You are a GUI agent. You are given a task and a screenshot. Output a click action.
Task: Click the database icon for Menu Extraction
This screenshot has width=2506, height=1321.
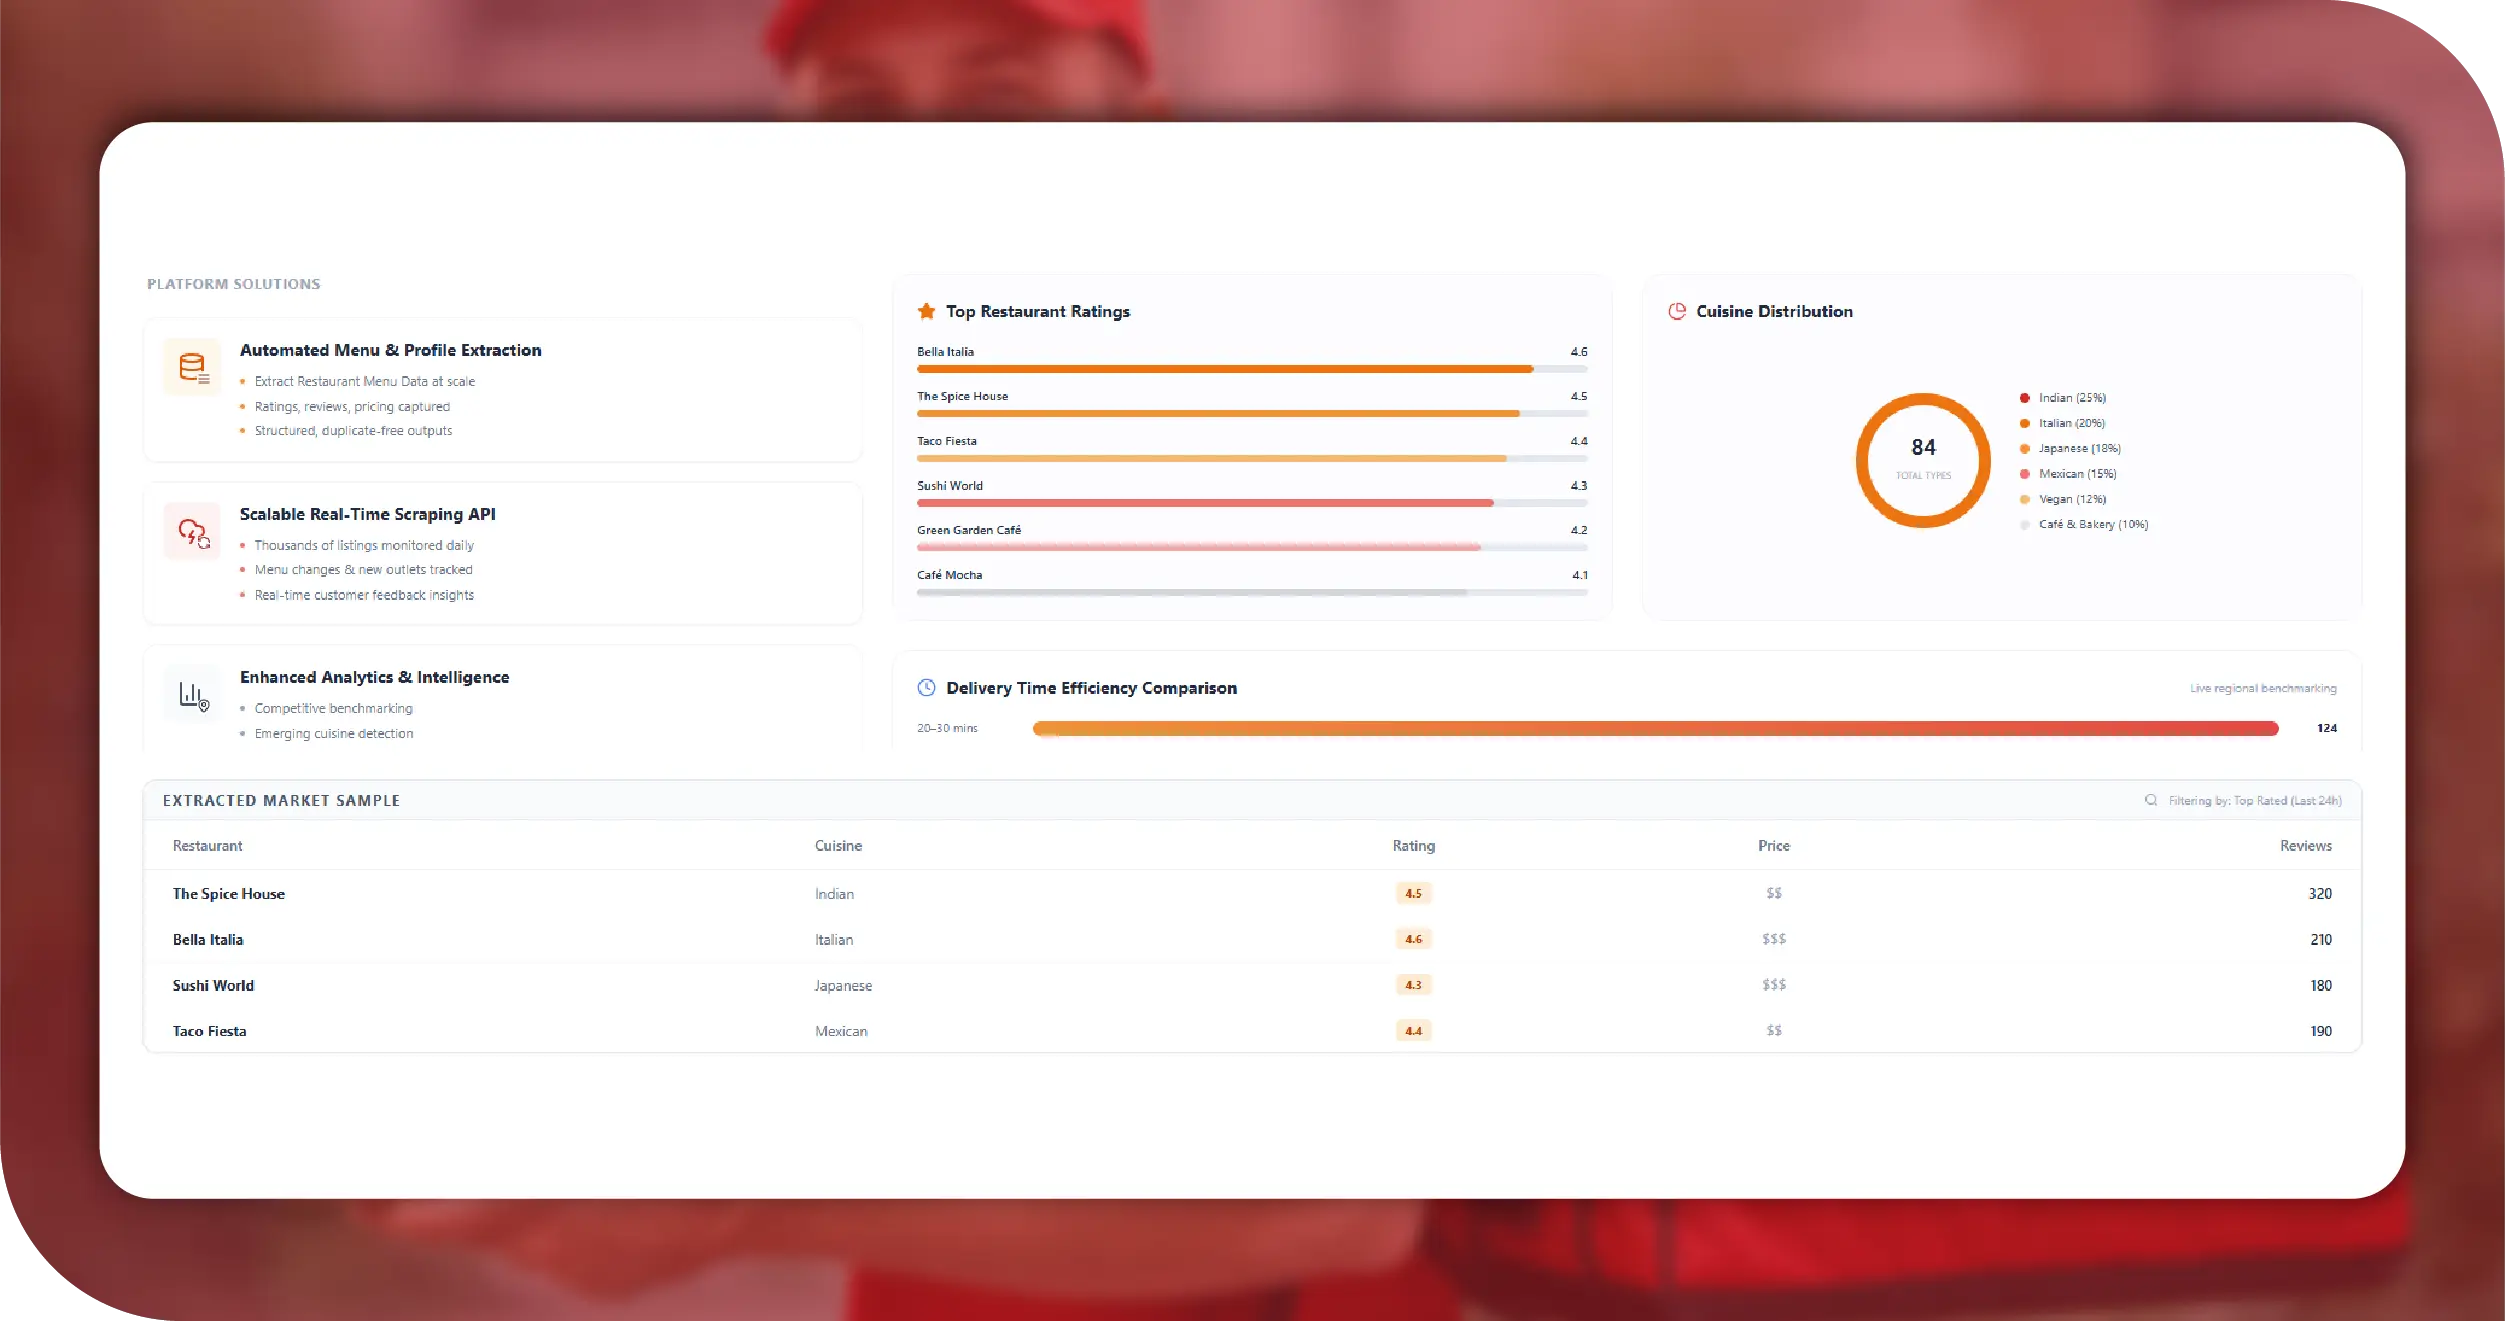(192, 367)
